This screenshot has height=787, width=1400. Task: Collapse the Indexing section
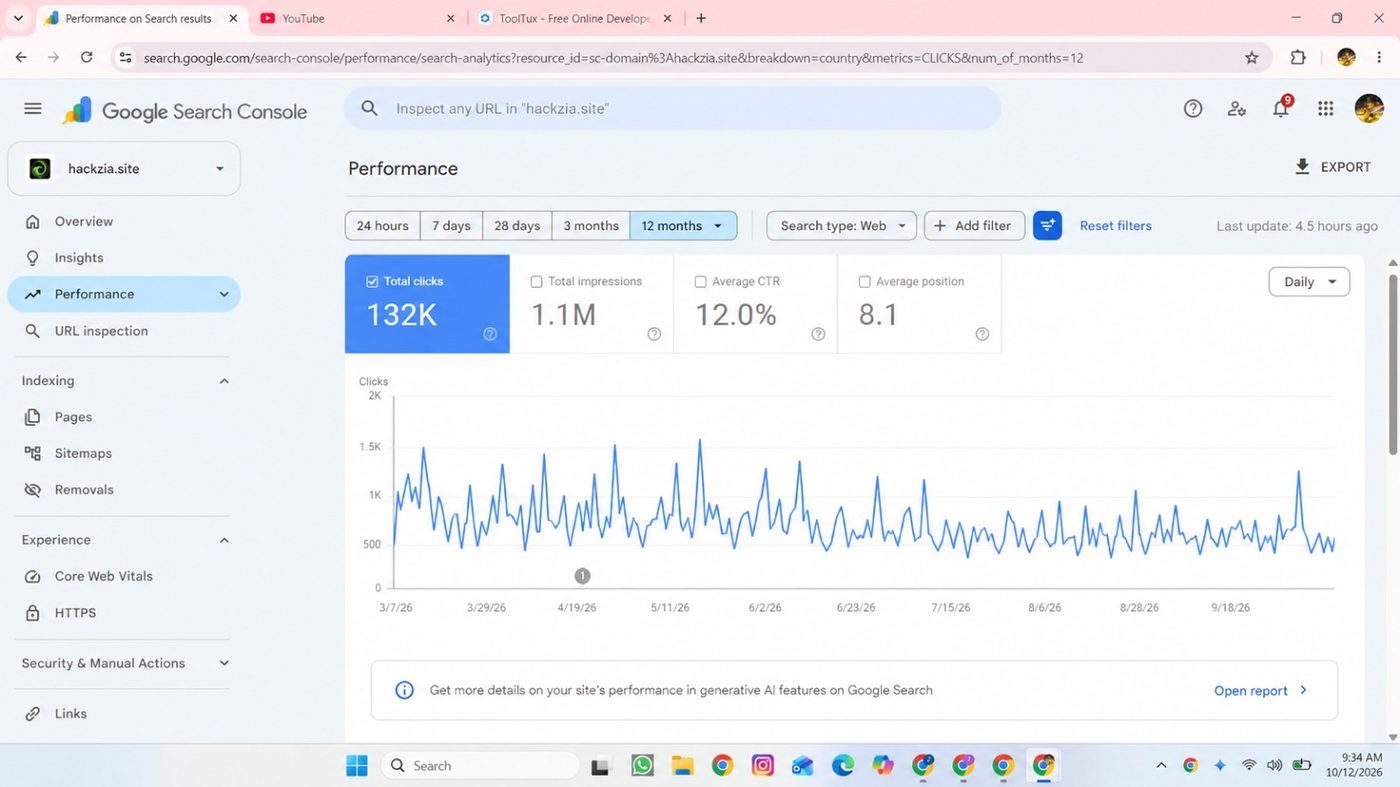[224, 381]
